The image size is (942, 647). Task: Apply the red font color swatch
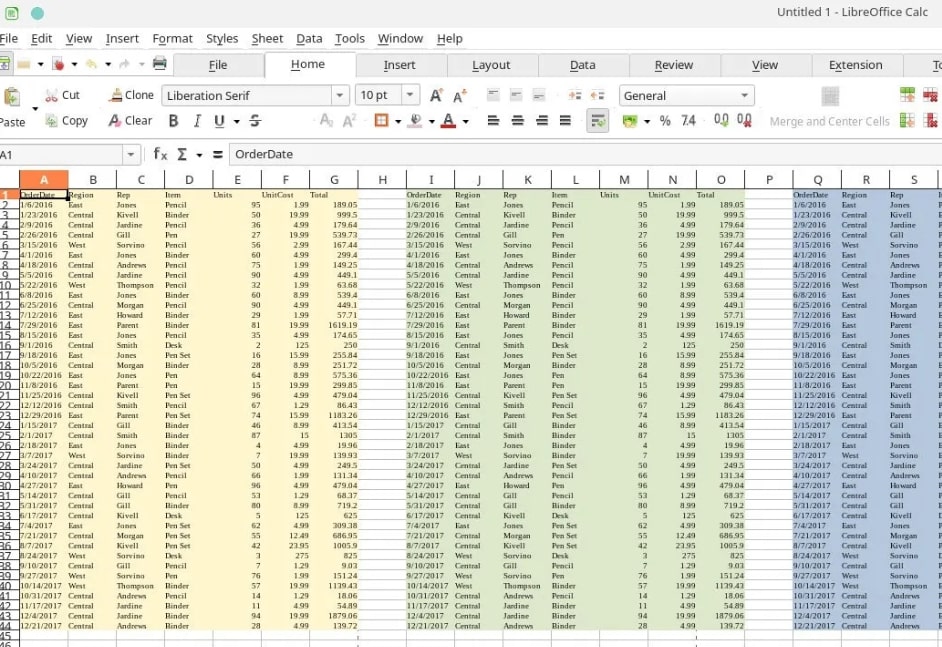pos(447,121)
